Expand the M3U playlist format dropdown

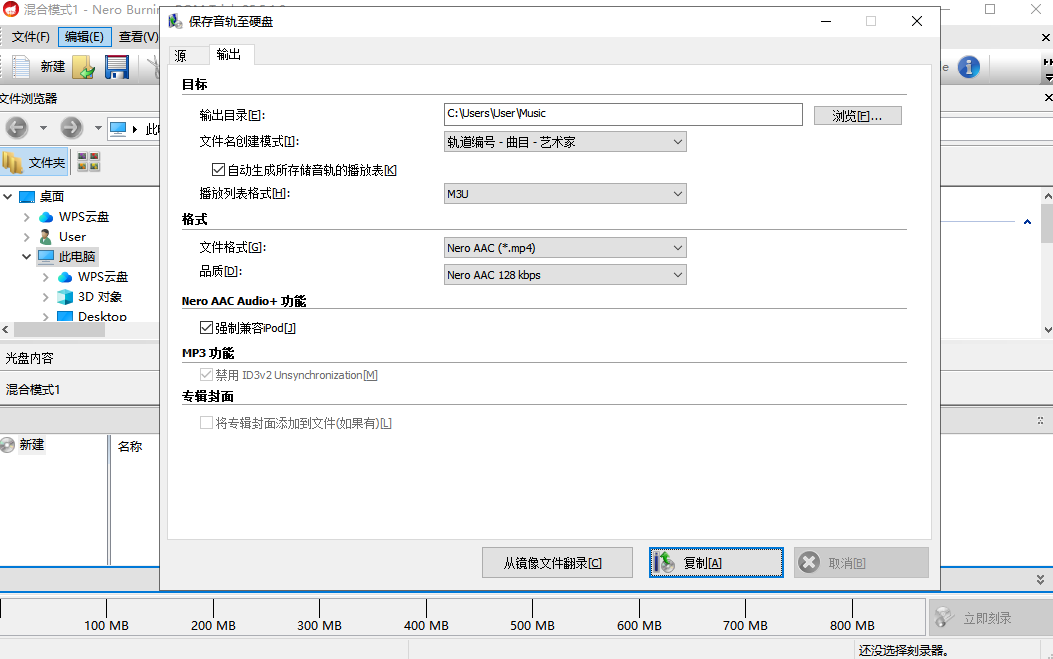[565, 194]
